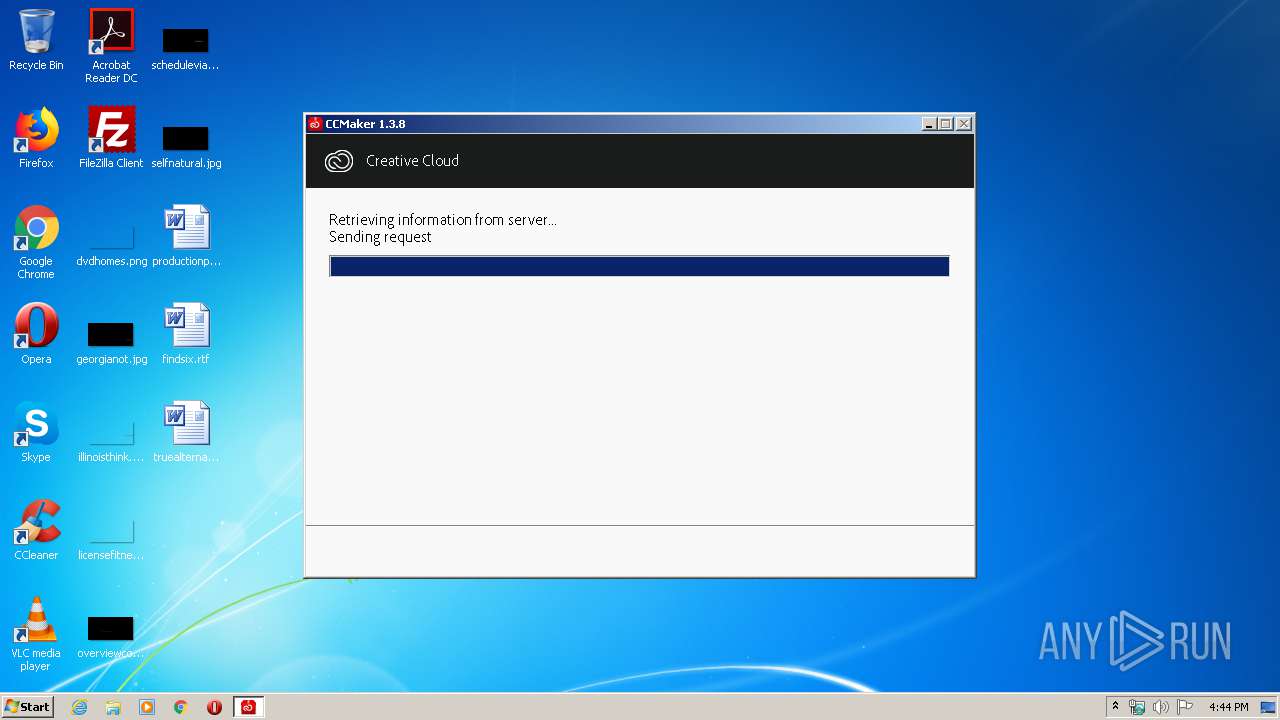Open Windows Media Player taskbar icon
The image size is (1280, 720).
click(147, 707)
